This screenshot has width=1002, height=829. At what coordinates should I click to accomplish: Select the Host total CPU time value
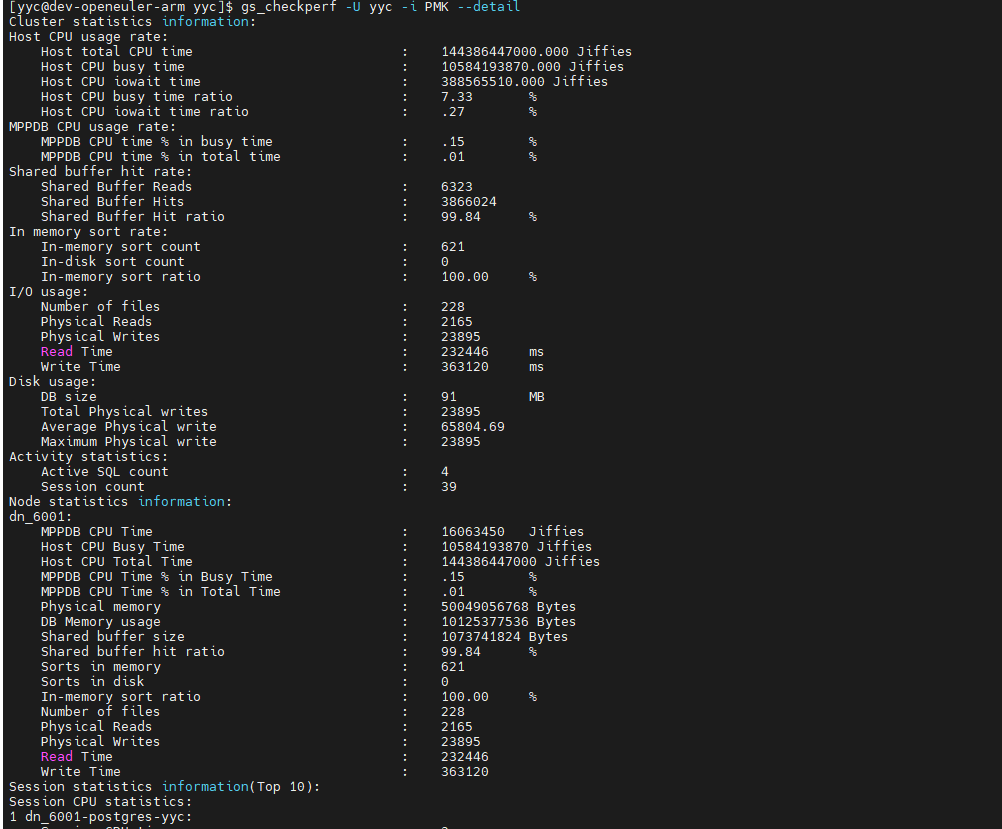click(x=536, y=52)
